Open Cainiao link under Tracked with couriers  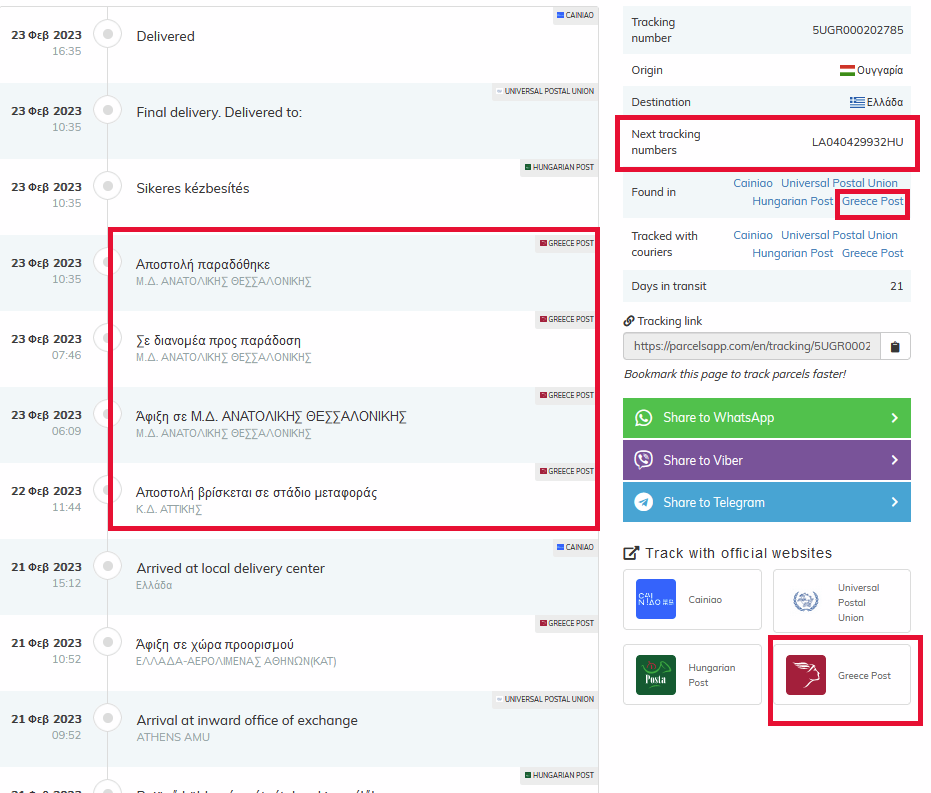[753, 235]
